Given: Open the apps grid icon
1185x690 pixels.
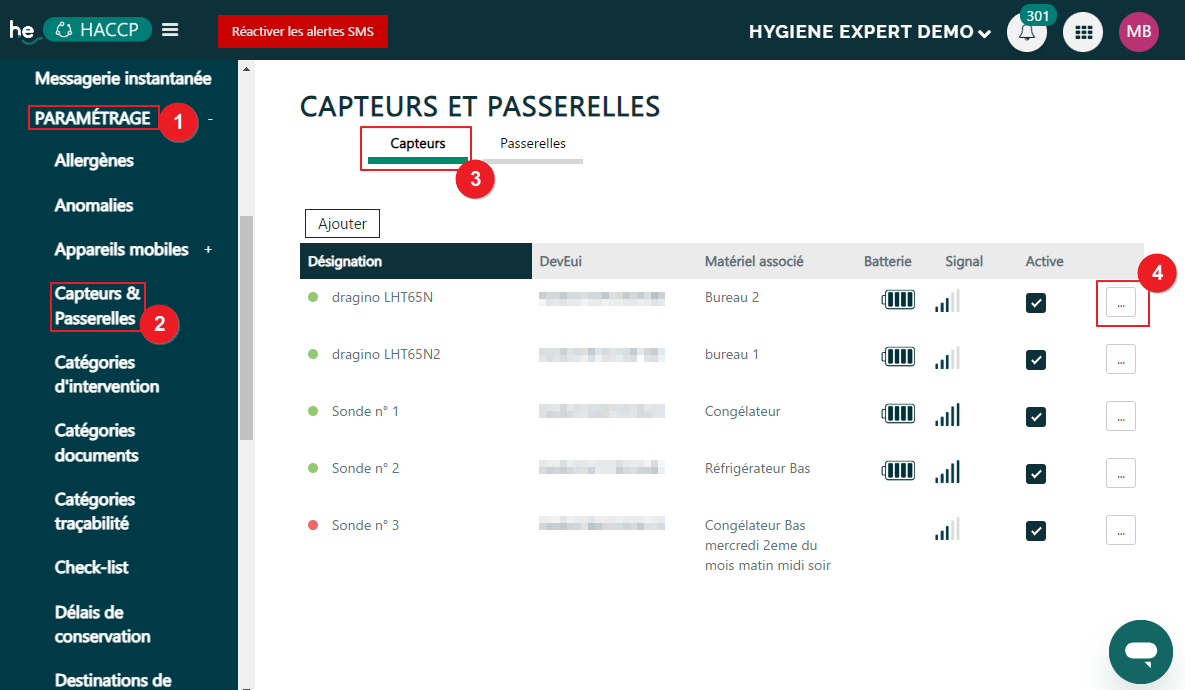Looking at the screenshot, I should (1082, 32).
